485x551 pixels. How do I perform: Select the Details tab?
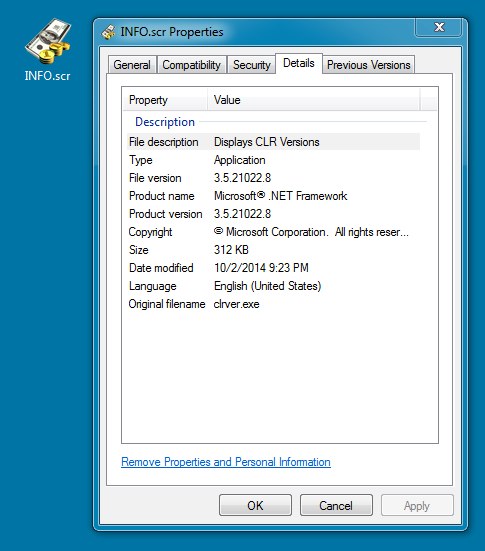coord(299,63)
